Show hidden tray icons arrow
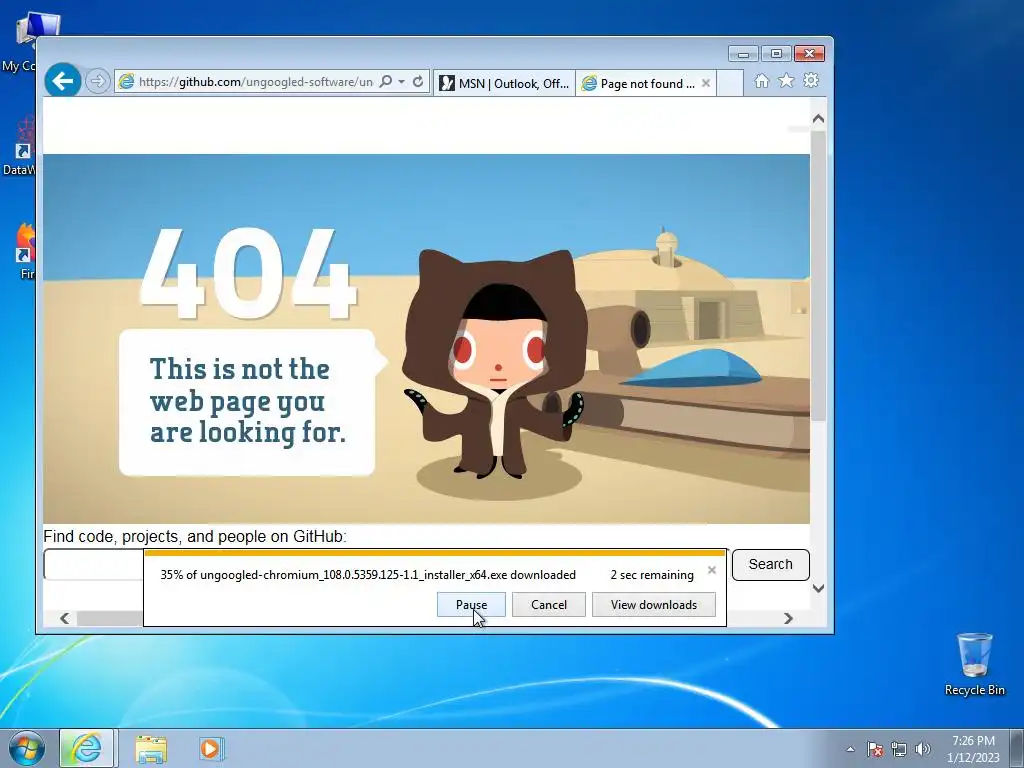Screen dimensions: 1024x768 coord(850,749)
